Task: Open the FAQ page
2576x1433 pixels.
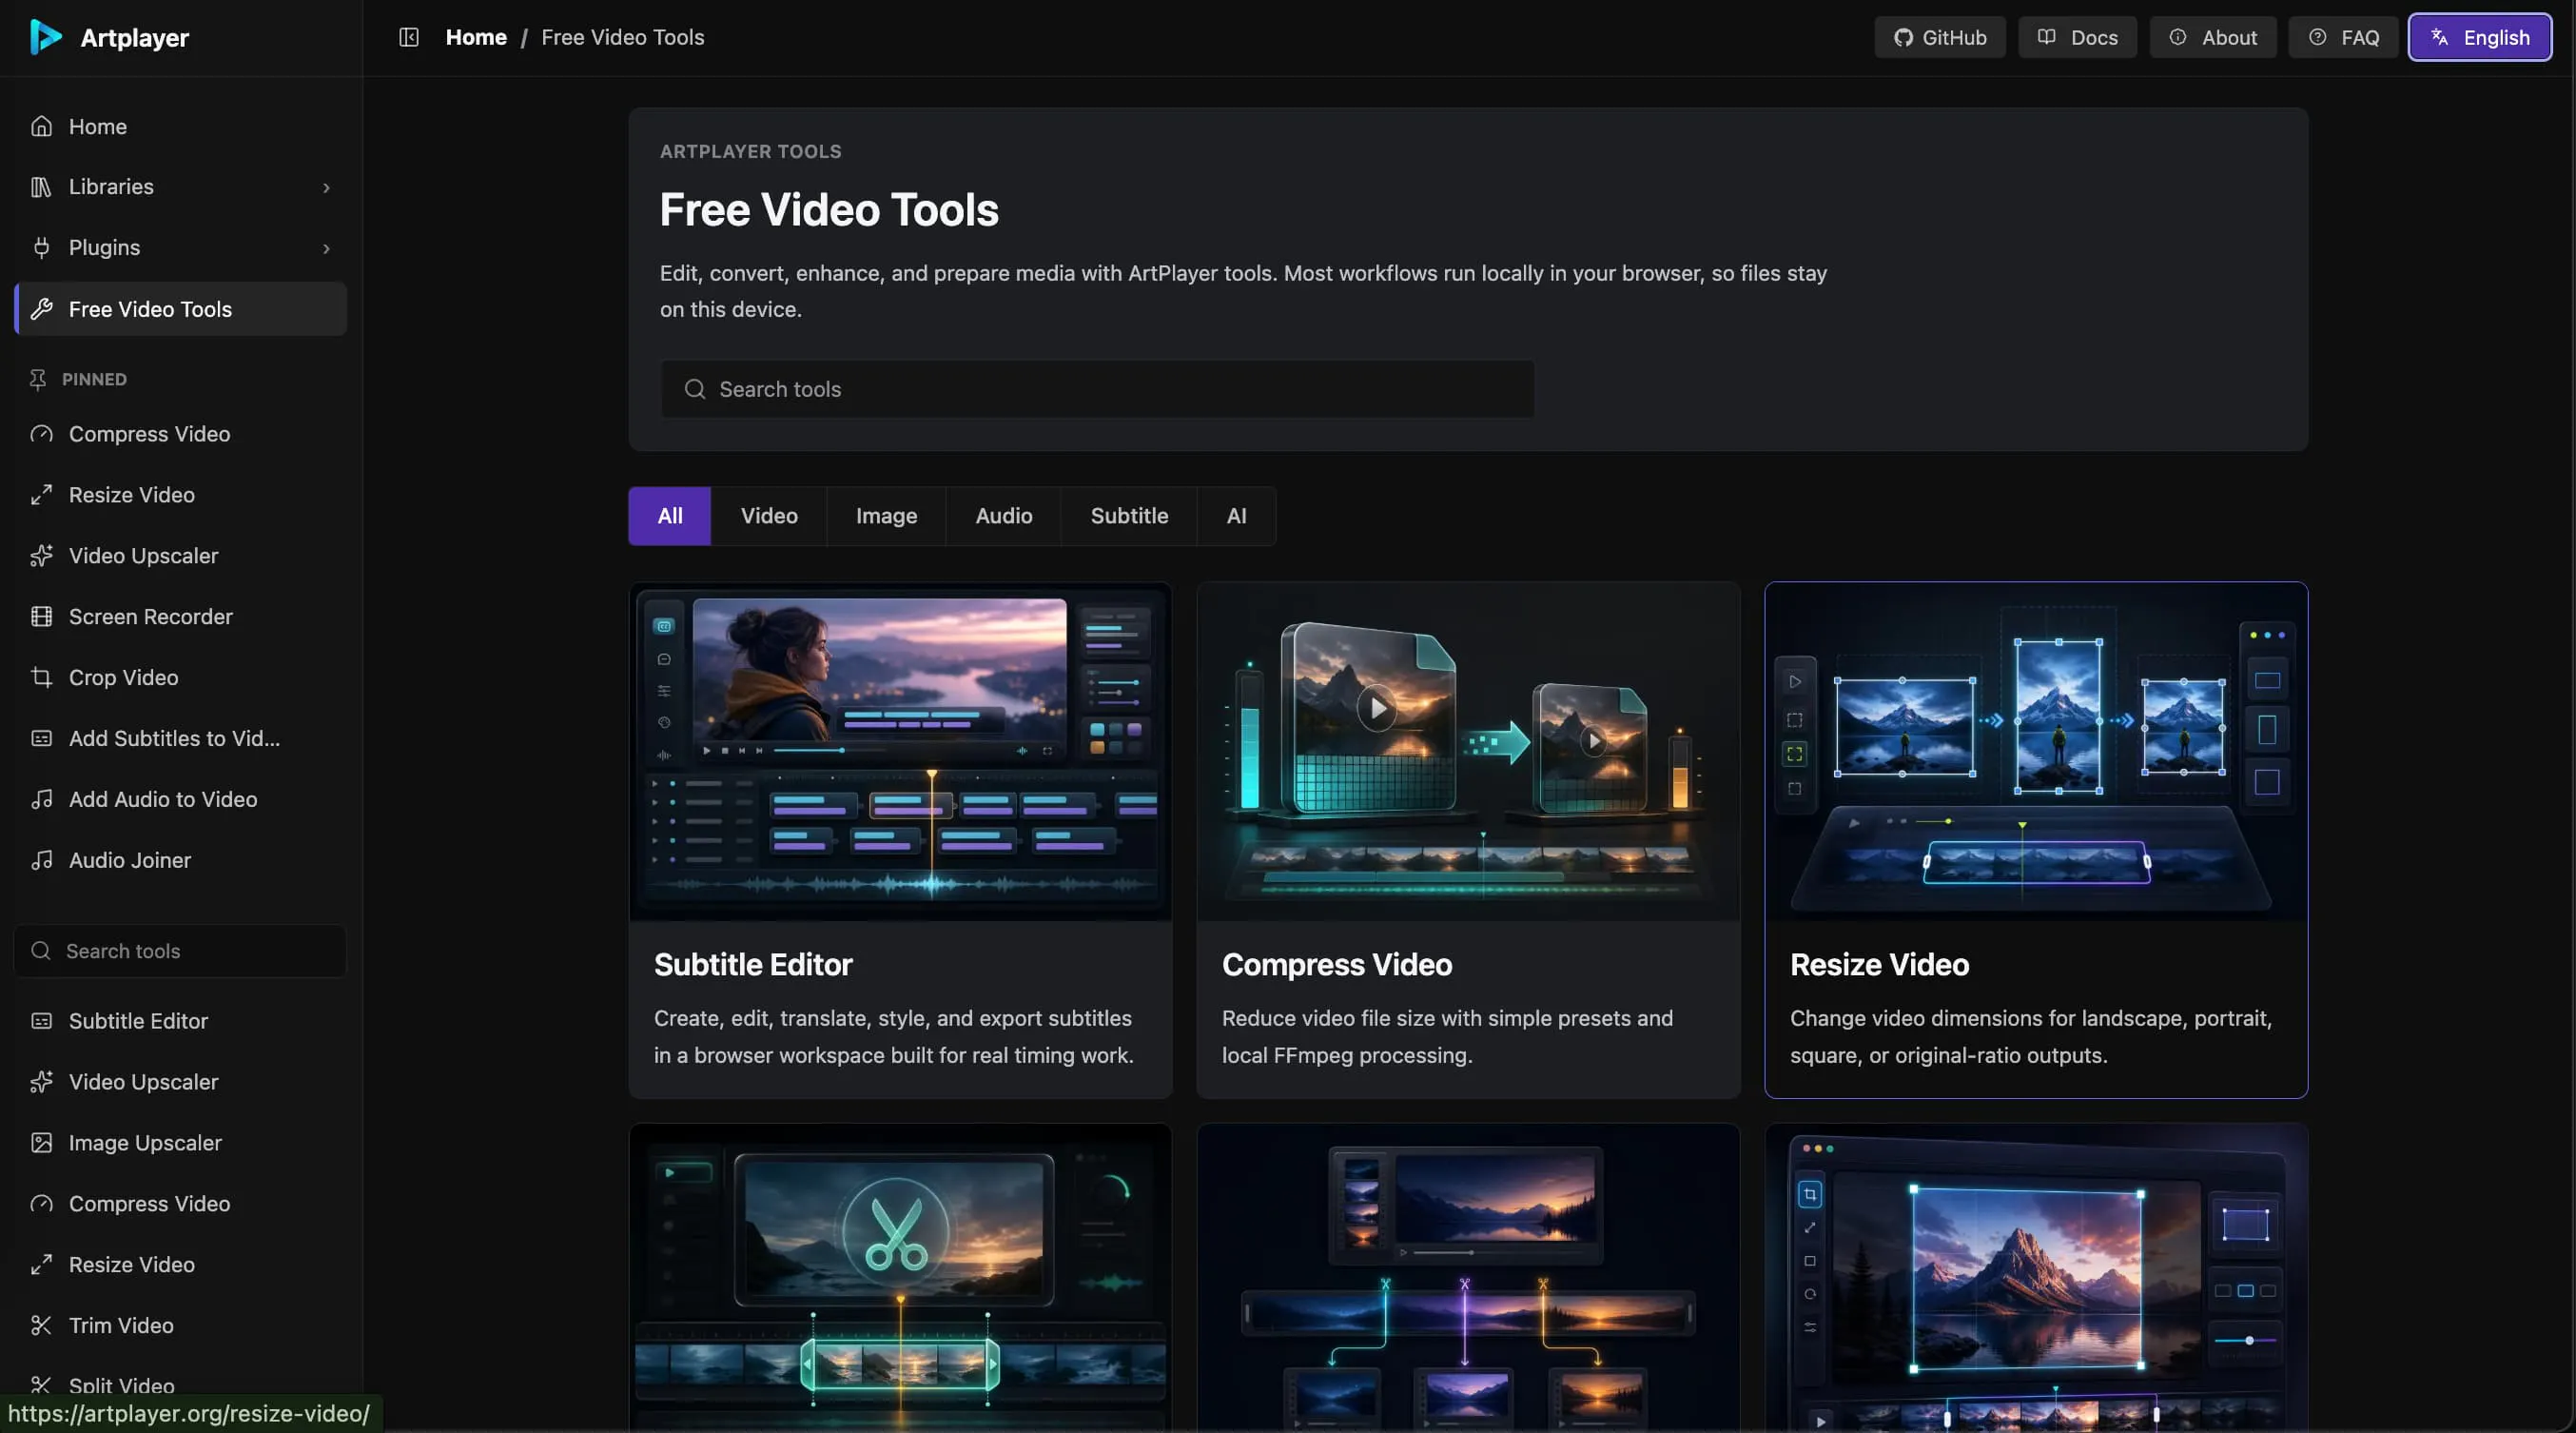Action: tap(2342, 37)
